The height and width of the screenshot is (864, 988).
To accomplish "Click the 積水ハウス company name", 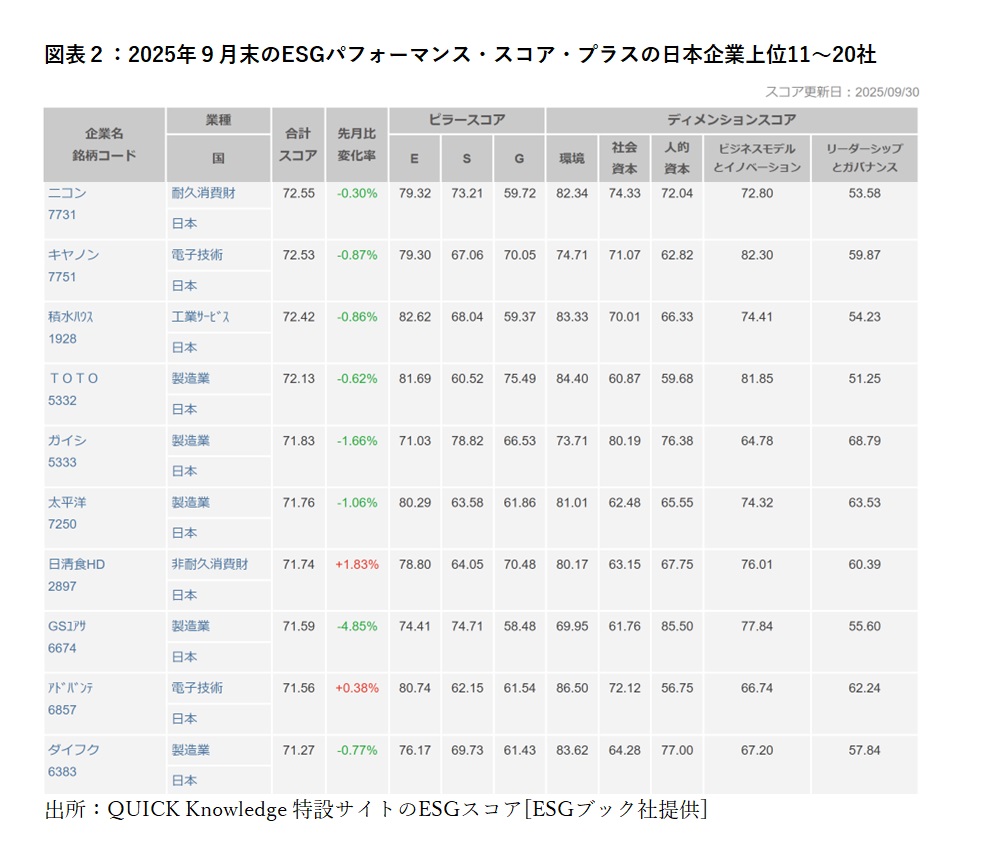I will tap(71, 317).
